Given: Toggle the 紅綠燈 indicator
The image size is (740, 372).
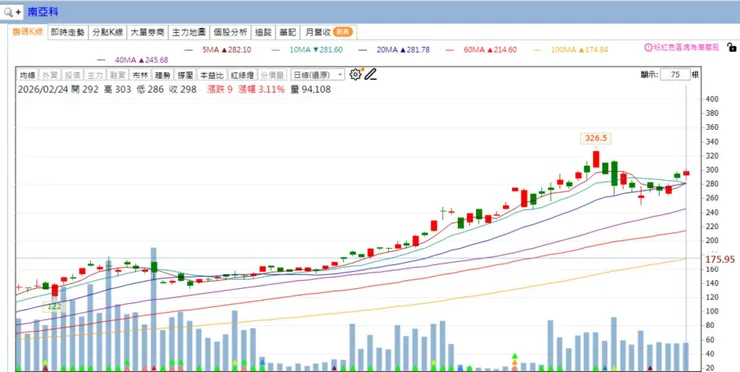Looking at the screenshot, I should 242,75.
